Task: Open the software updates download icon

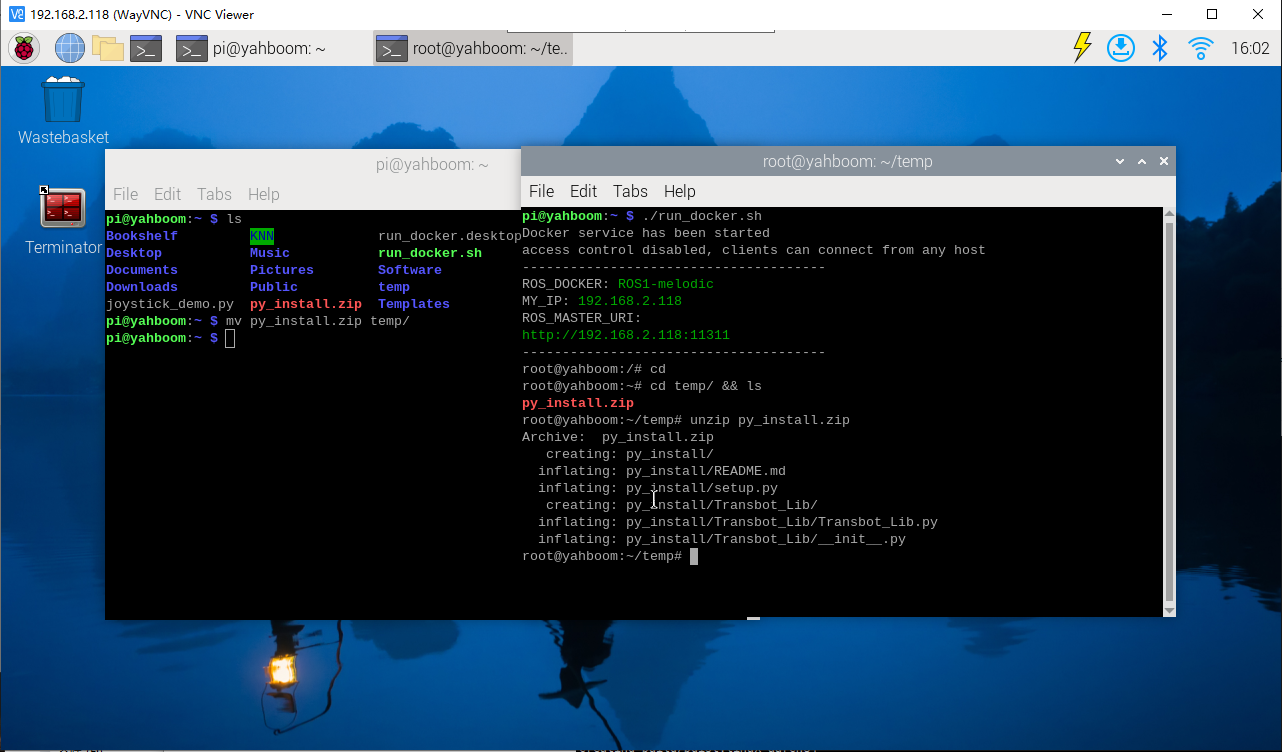Action: point(1121,48)
